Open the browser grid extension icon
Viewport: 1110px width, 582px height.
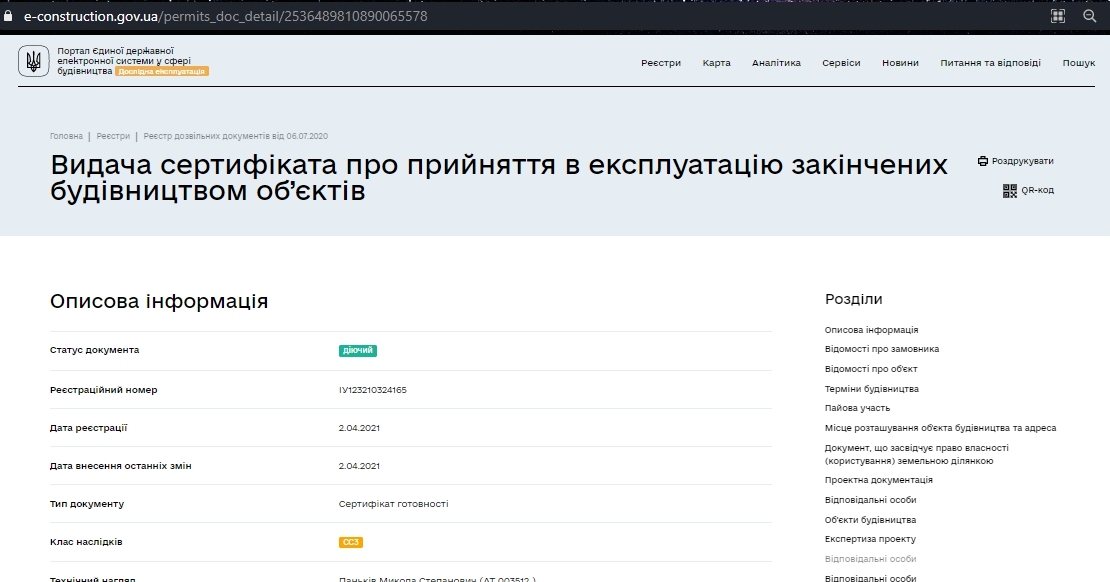[x=1058, y=16]
